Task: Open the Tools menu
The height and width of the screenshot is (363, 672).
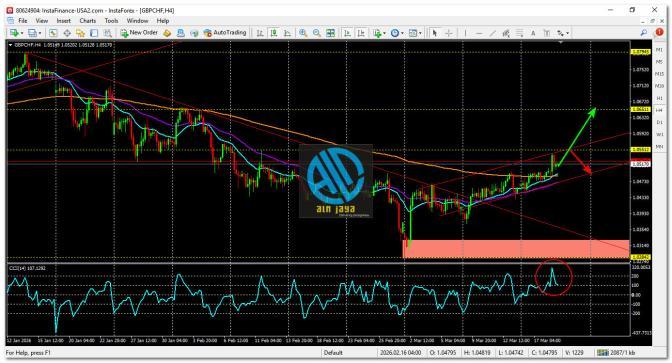Action: click(x=111, y=21)
